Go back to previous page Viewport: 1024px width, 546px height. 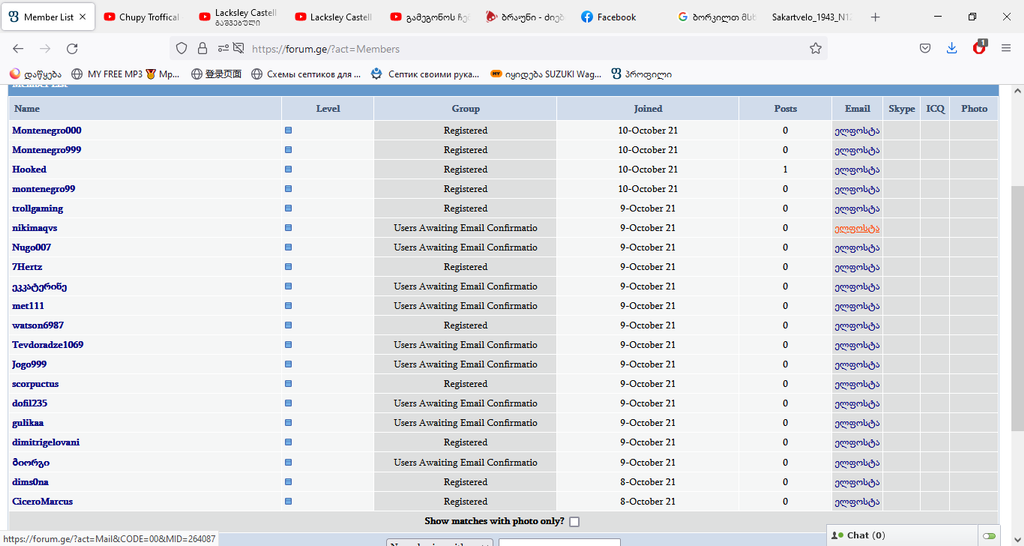(18, 48)
